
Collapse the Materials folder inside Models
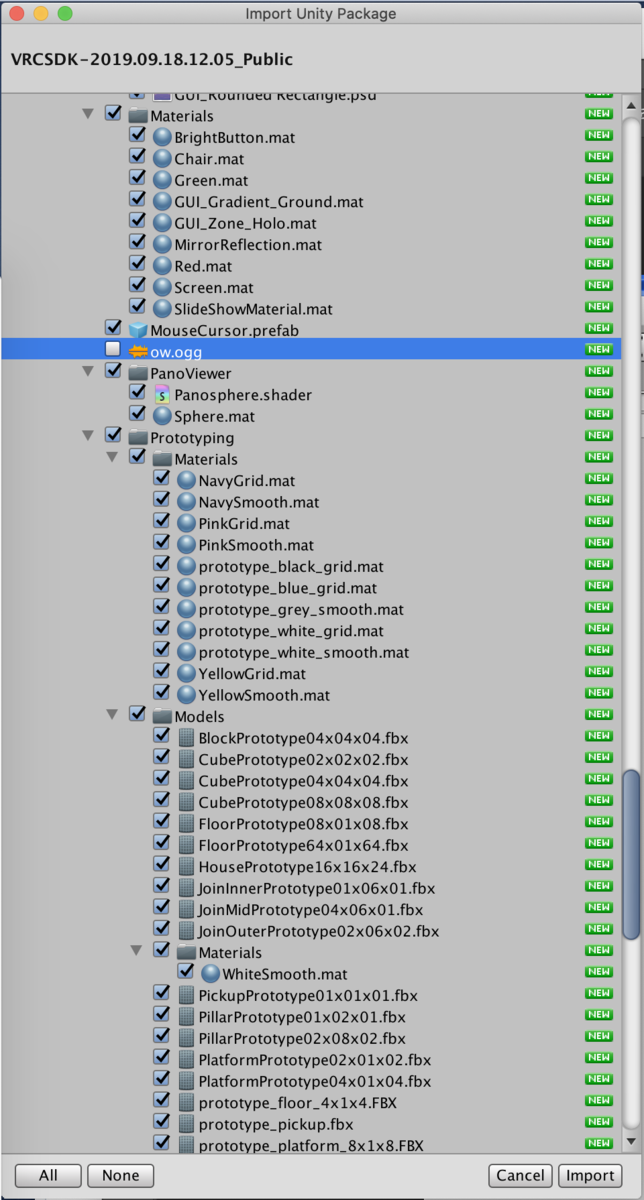pyautogui.click(x=136, y=951)
